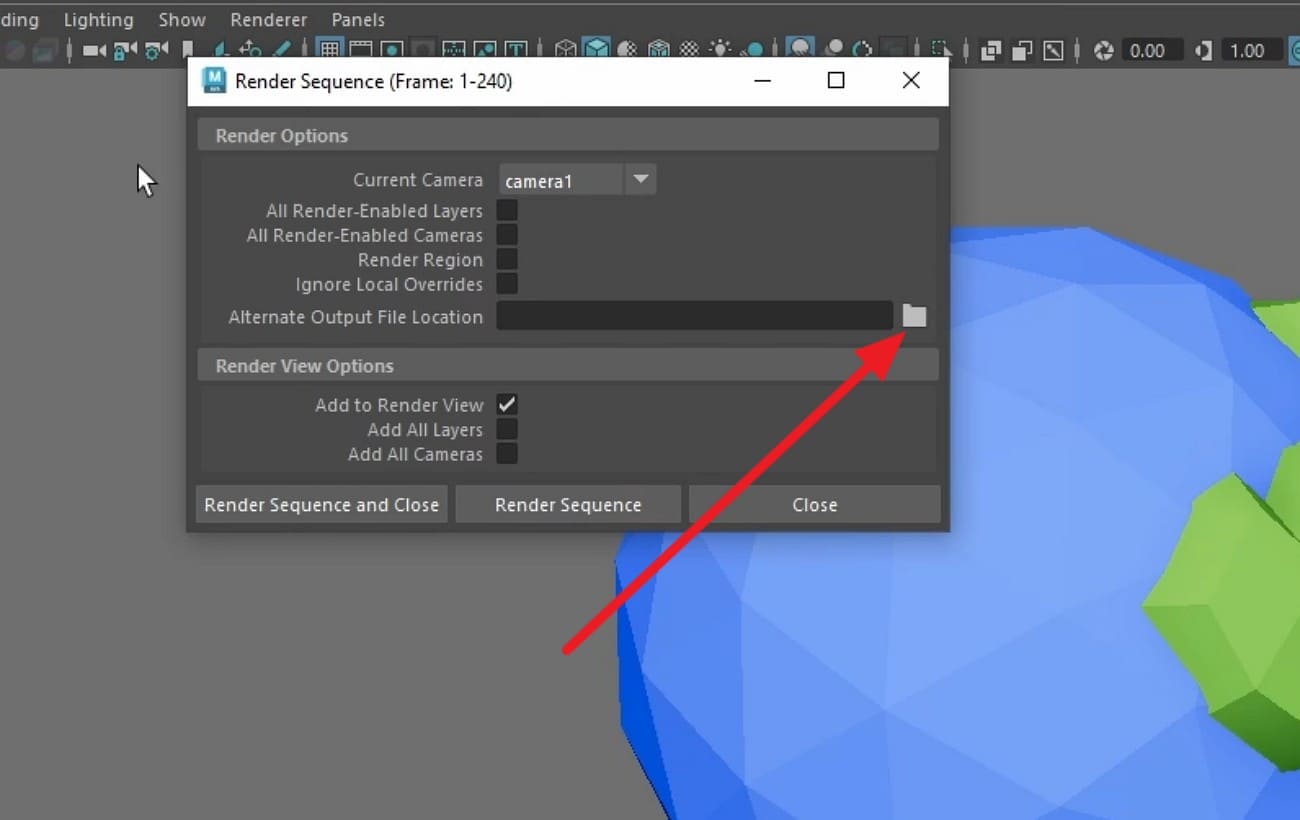Uncheck Add to Render View
1300x820 pixels.
[507, 404]
